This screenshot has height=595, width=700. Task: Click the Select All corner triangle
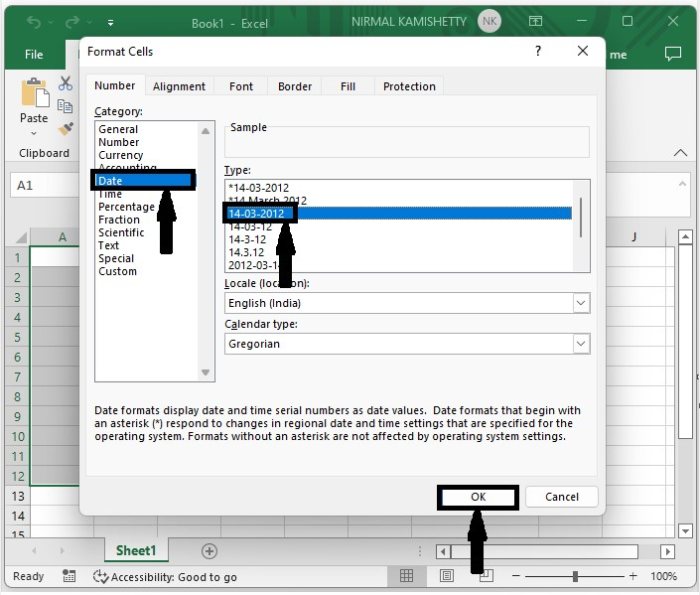point(20,237)
